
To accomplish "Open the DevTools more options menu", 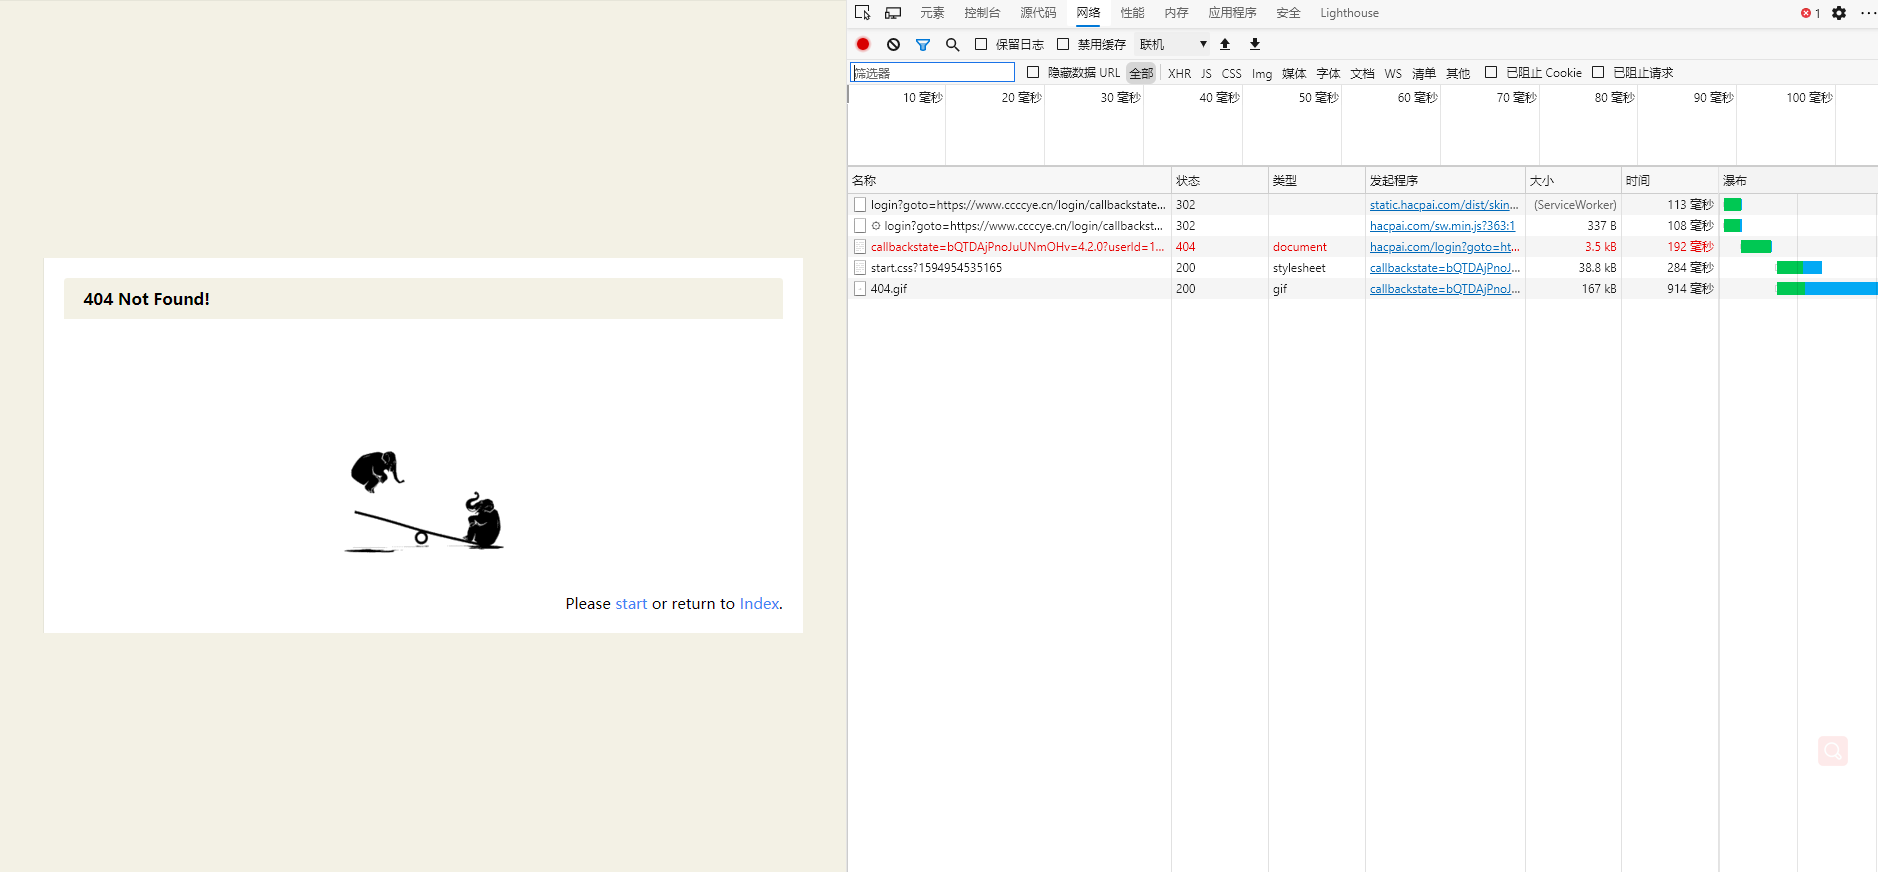I will click(x=1867, y=13).
